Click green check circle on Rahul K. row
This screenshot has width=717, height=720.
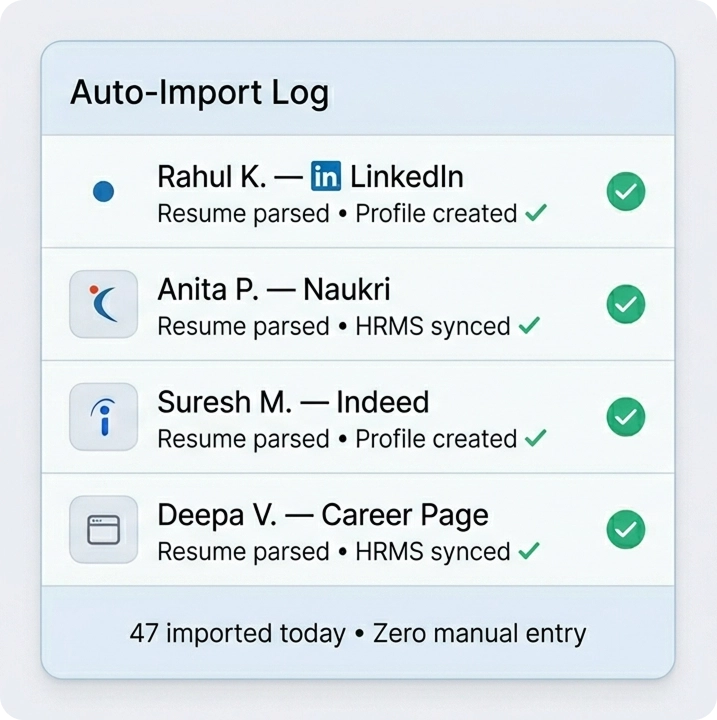(x=626, y=191)
